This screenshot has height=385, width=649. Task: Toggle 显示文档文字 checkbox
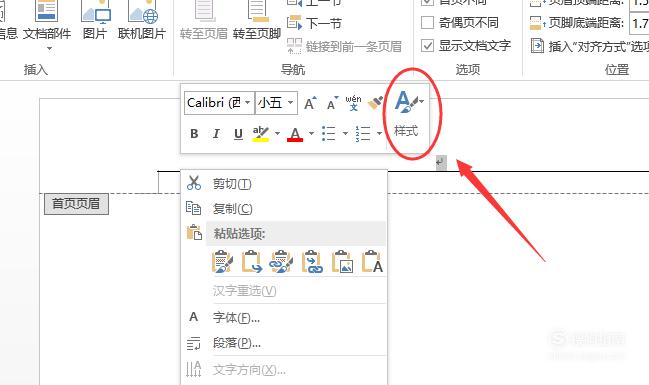427,46
